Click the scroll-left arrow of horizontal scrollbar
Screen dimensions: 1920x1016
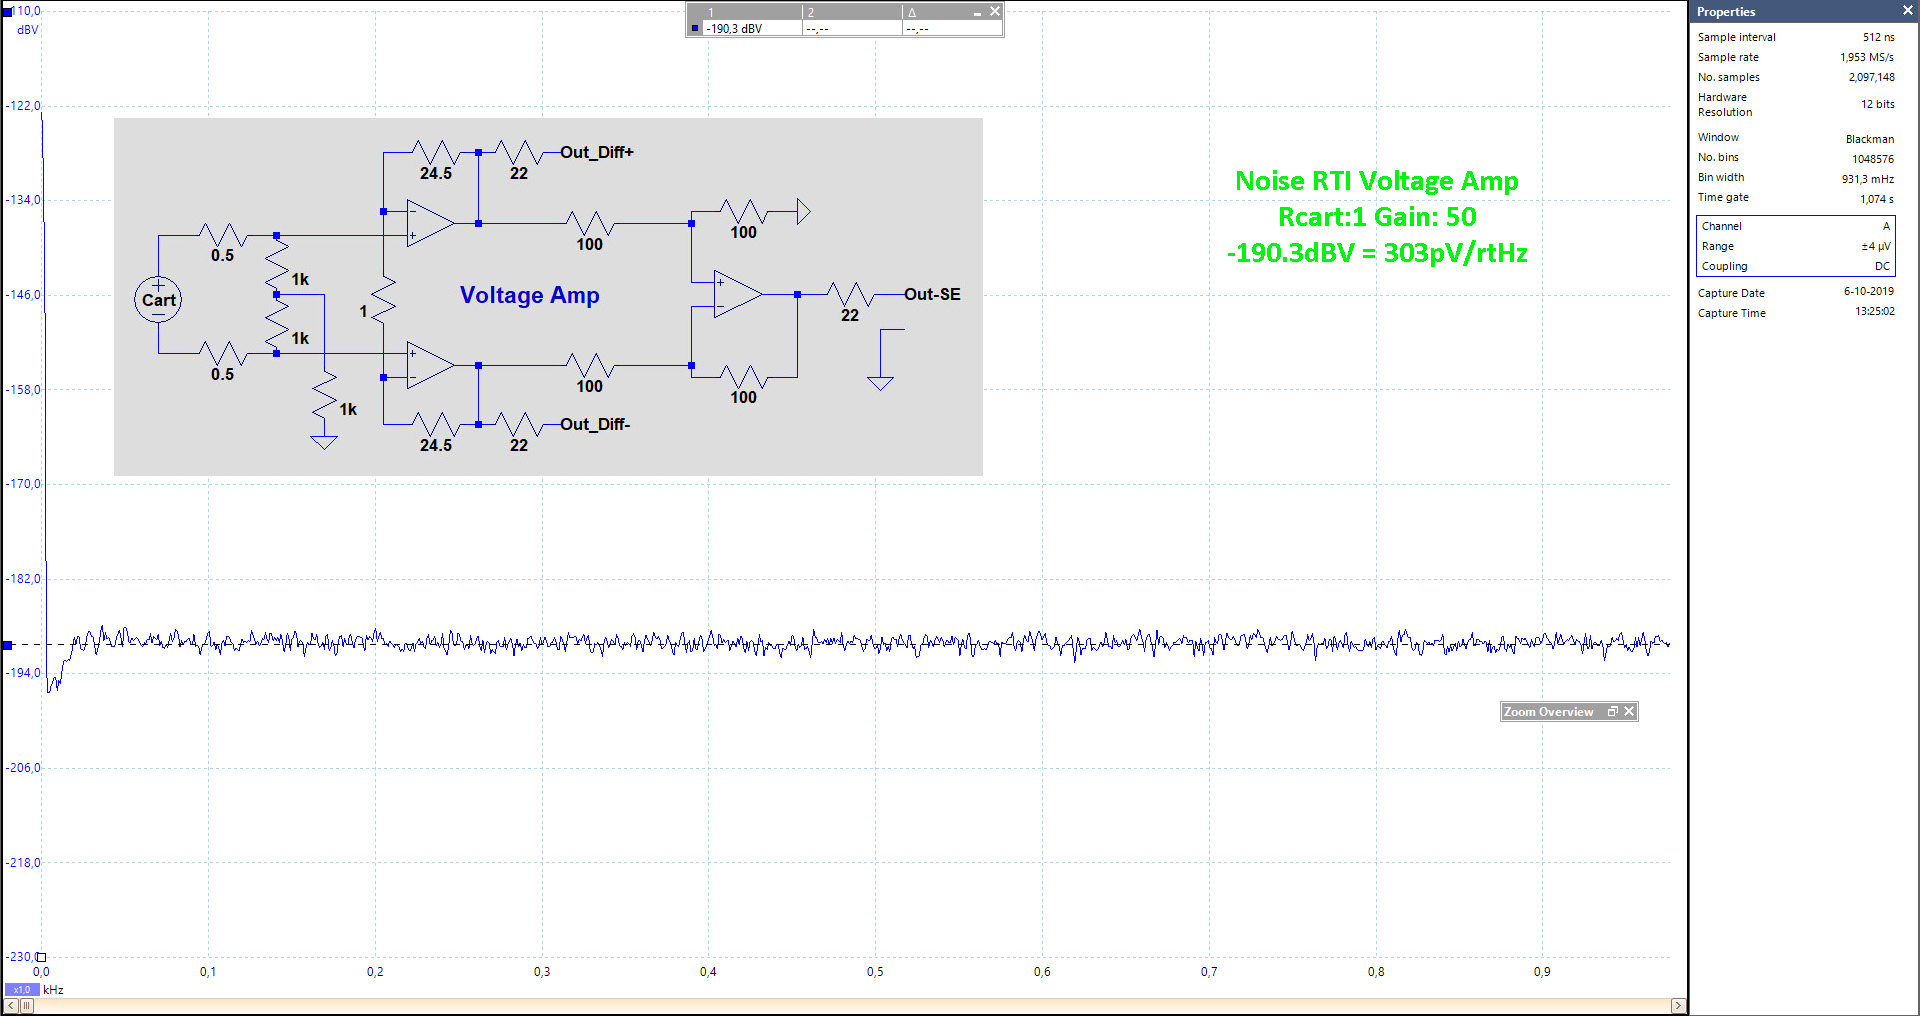[11, 1005]
